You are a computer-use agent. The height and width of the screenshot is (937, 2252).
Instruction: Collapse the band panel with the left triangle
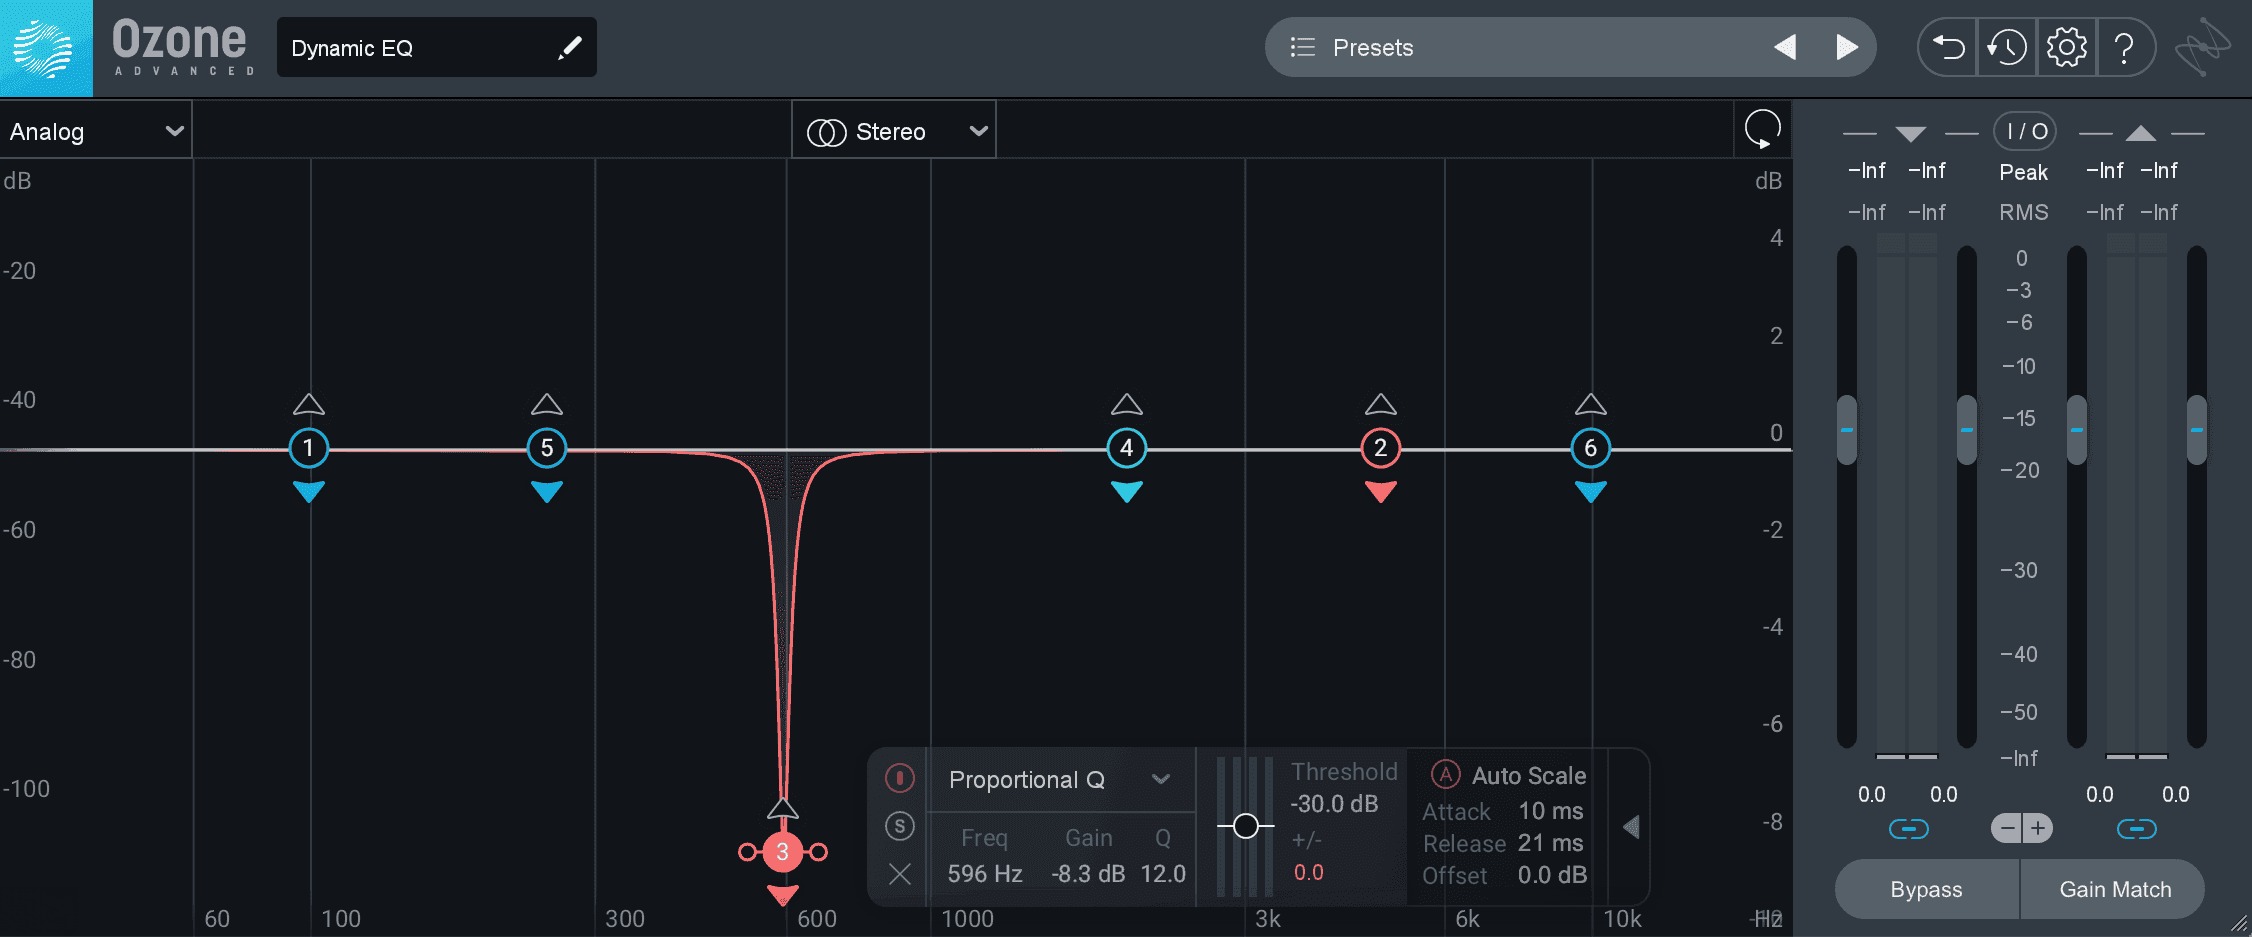click(1631, 827)
